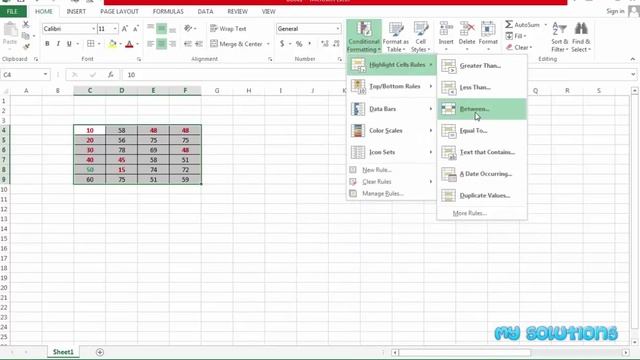Click Merge & Center
Screen dimensions: 640x360
(x=236, y=44)
